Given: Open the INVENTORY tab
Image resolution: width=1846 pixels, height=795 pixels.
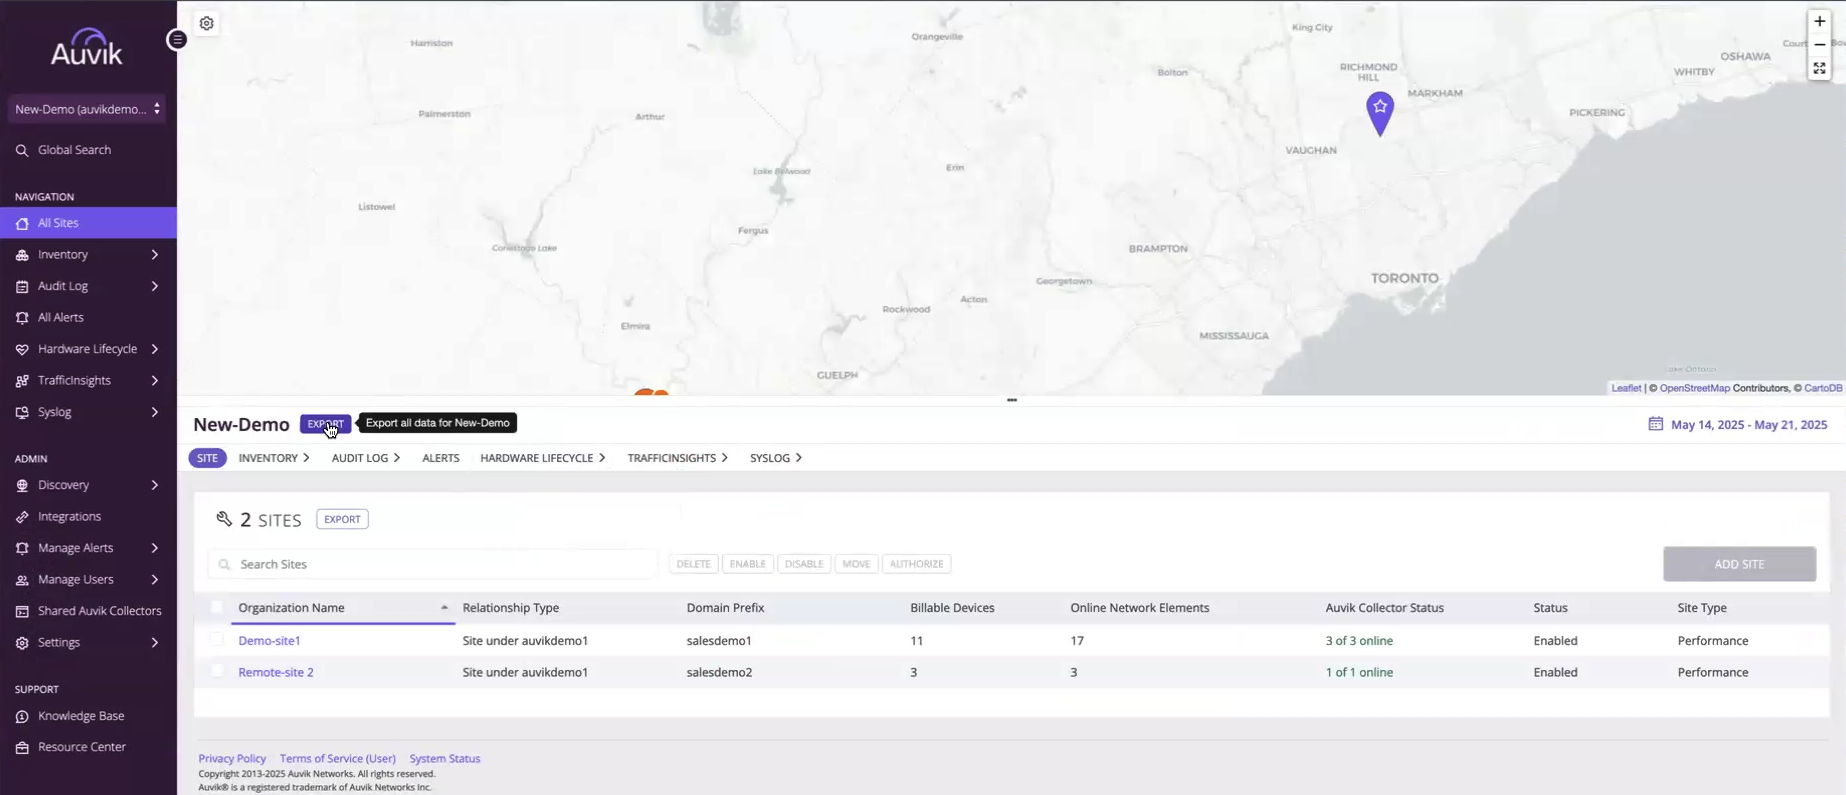Looking at the screenshot, I should 273,458.
